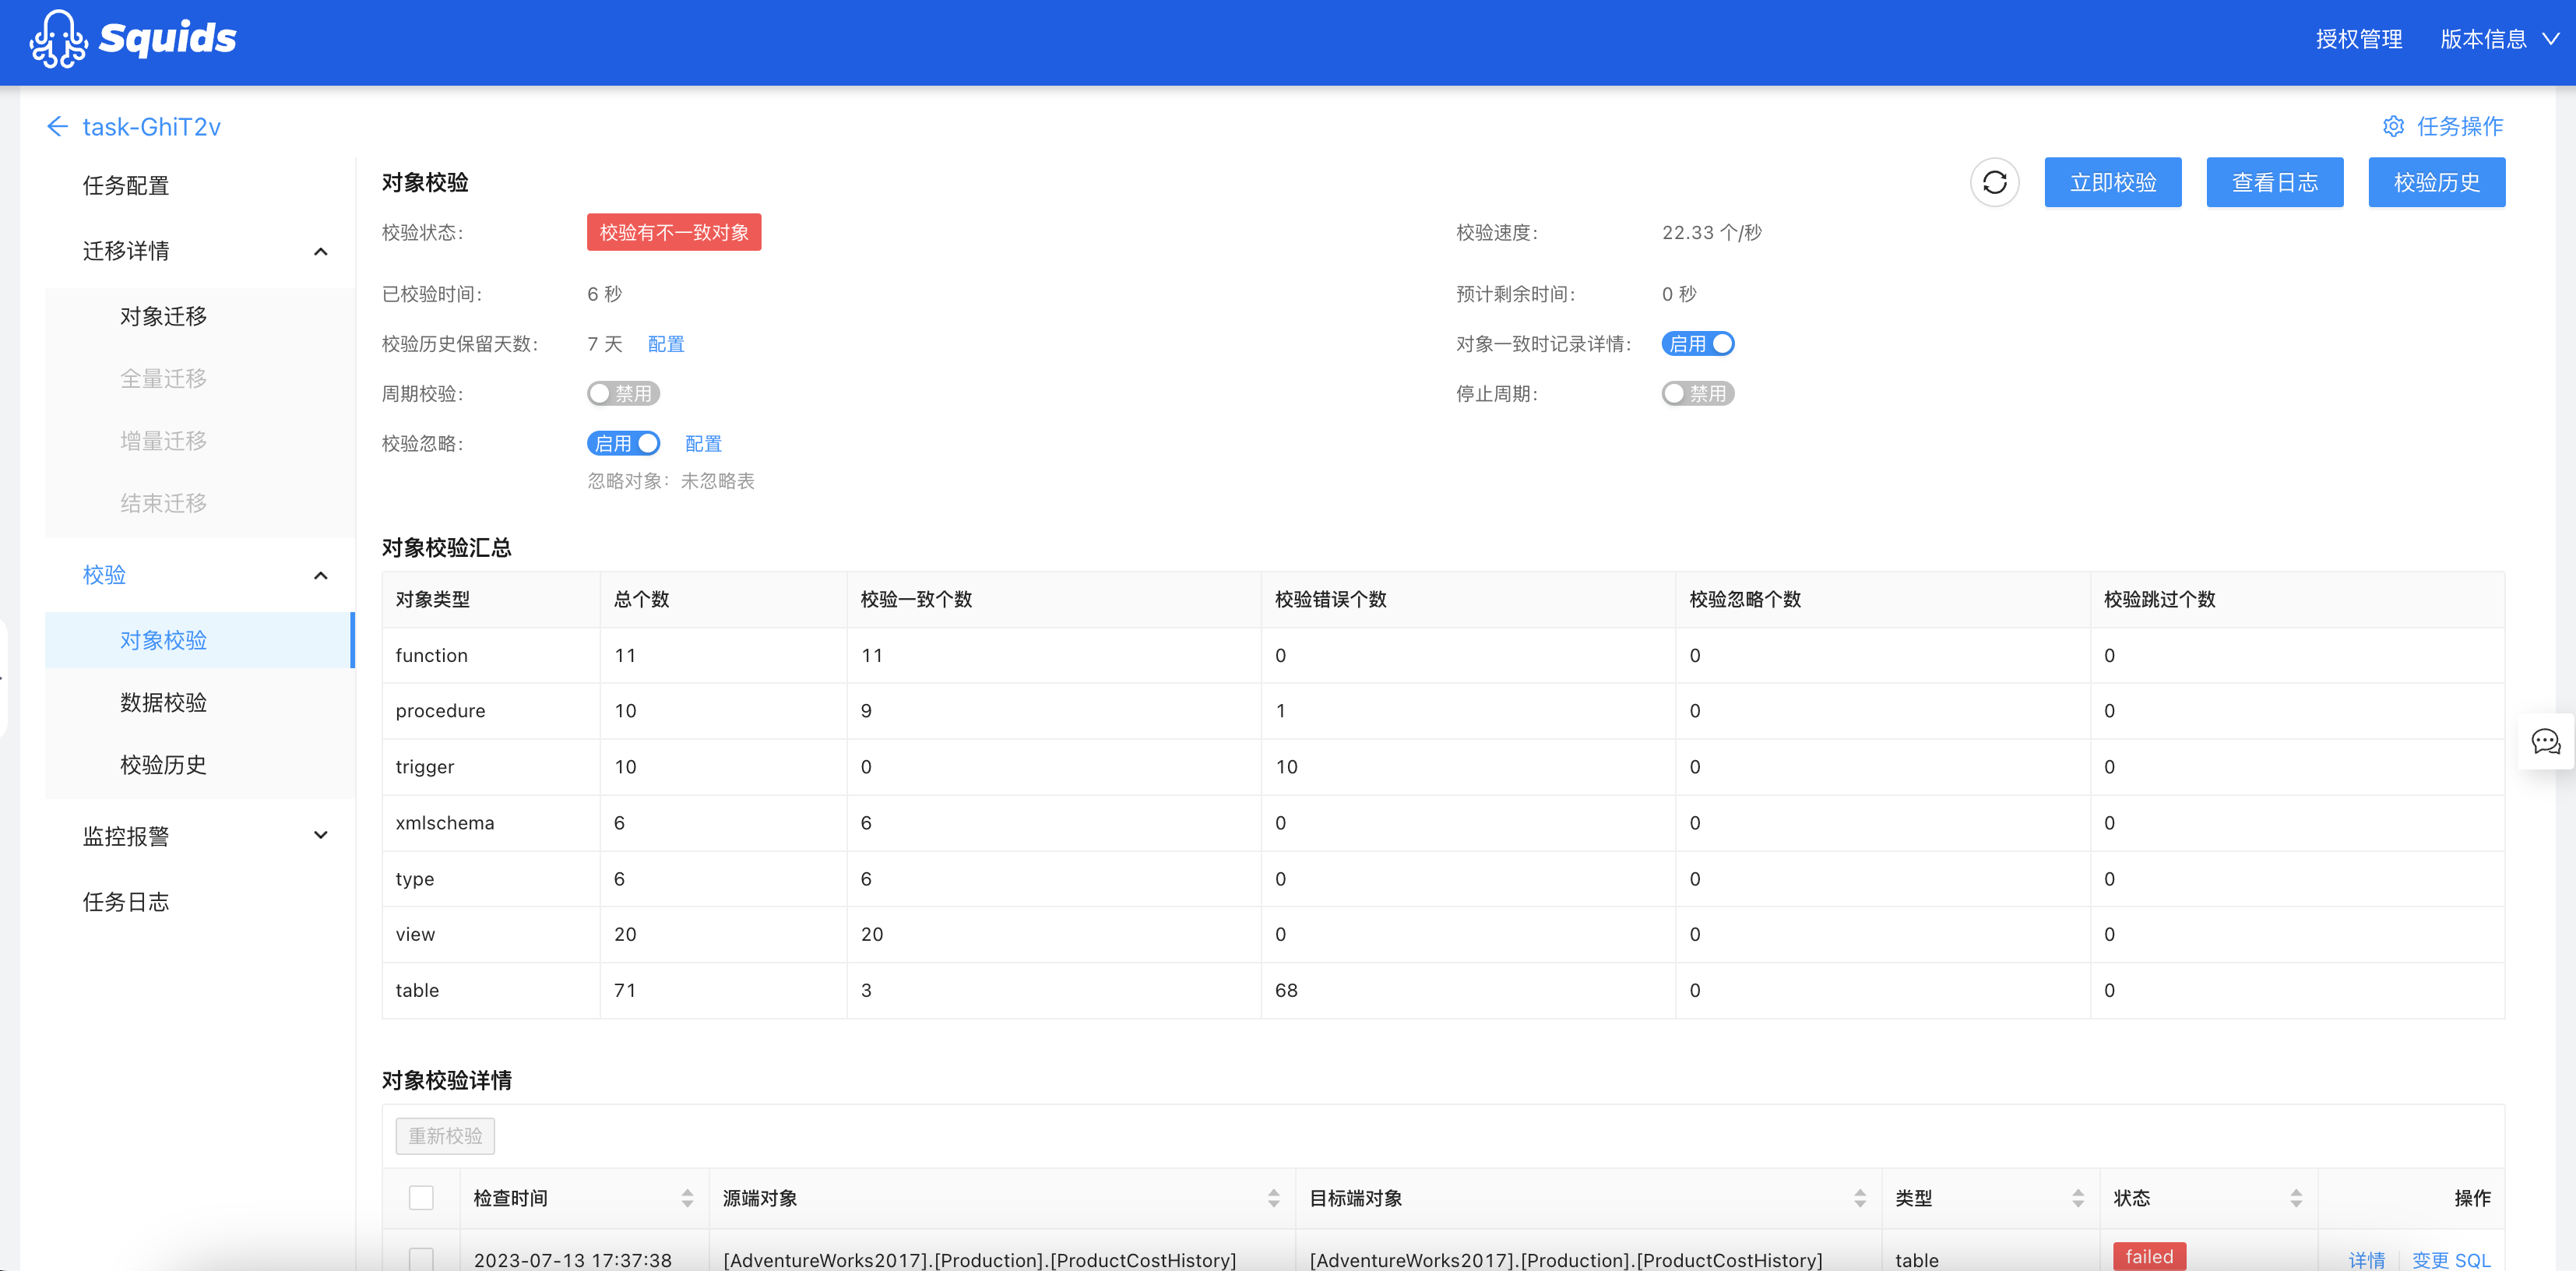This screenshot has height=1271, width=2576.
Task: Open the 版本信息 dropdown
Action: pyautogui.click(x=2498, y=39)
